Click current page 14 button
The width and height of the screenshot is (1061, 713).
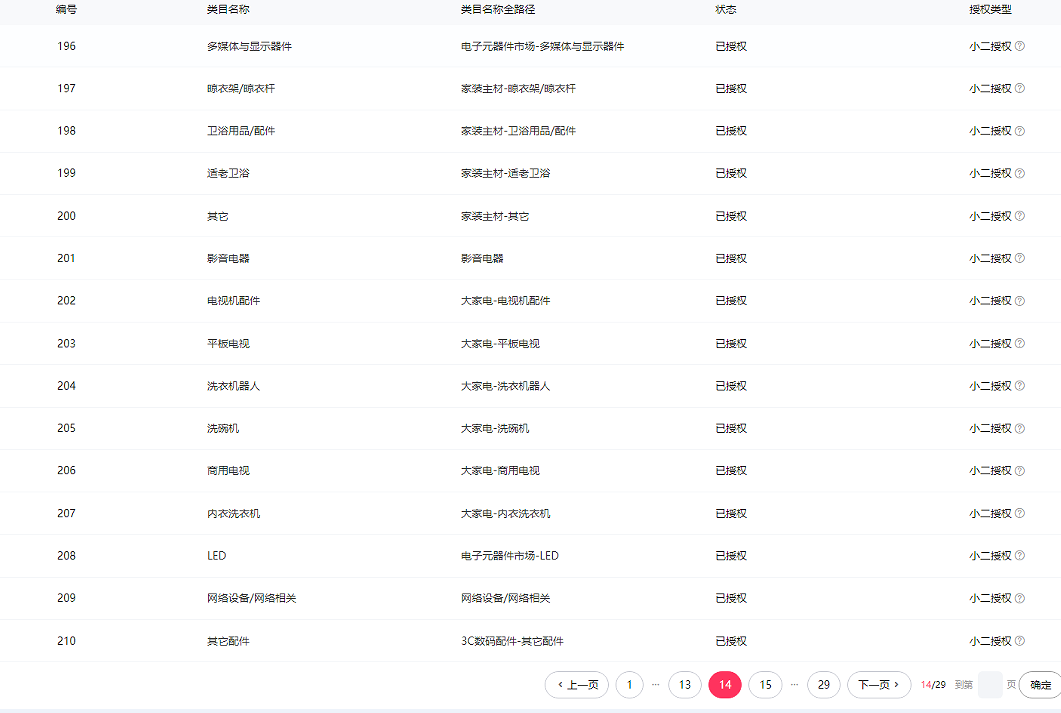pos(725,685)
